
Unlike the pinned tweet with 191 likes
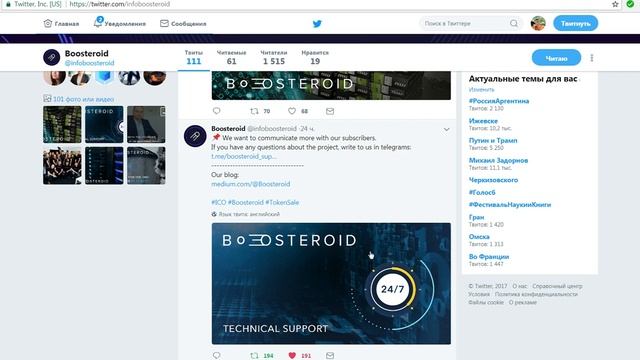click(x=292, y=356)
